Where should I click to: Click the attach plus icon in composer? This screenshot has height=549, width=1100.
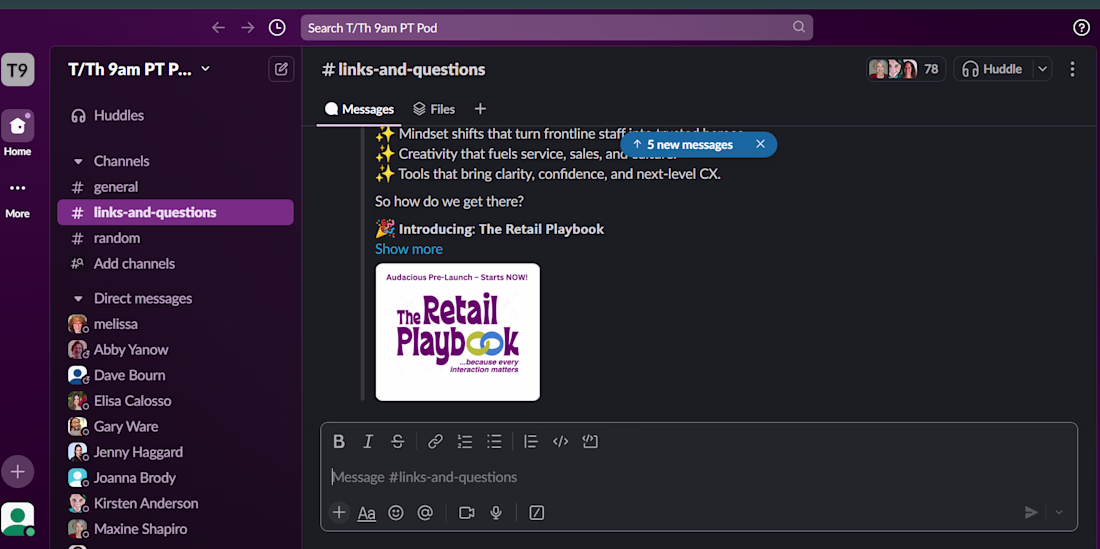(x=339, y=513)
